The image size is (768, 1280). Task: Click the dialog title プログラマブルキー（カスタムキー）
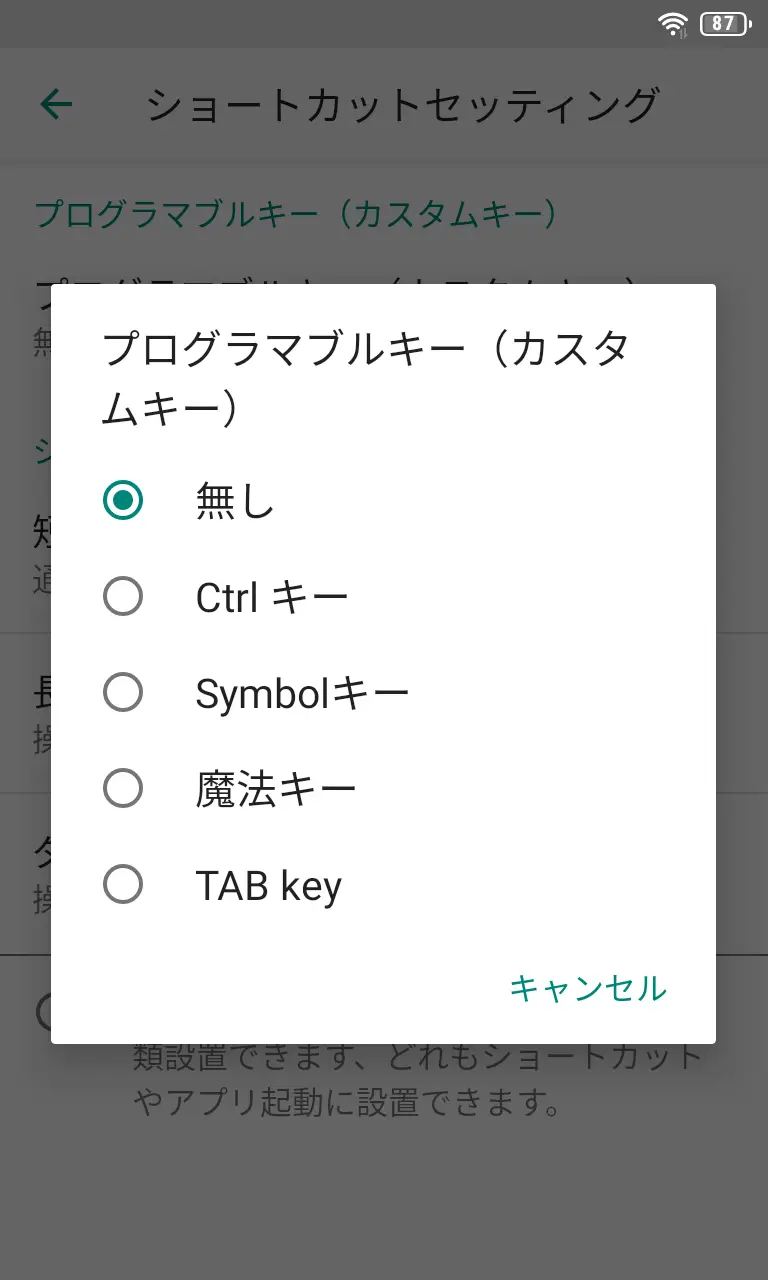(366, 378)
